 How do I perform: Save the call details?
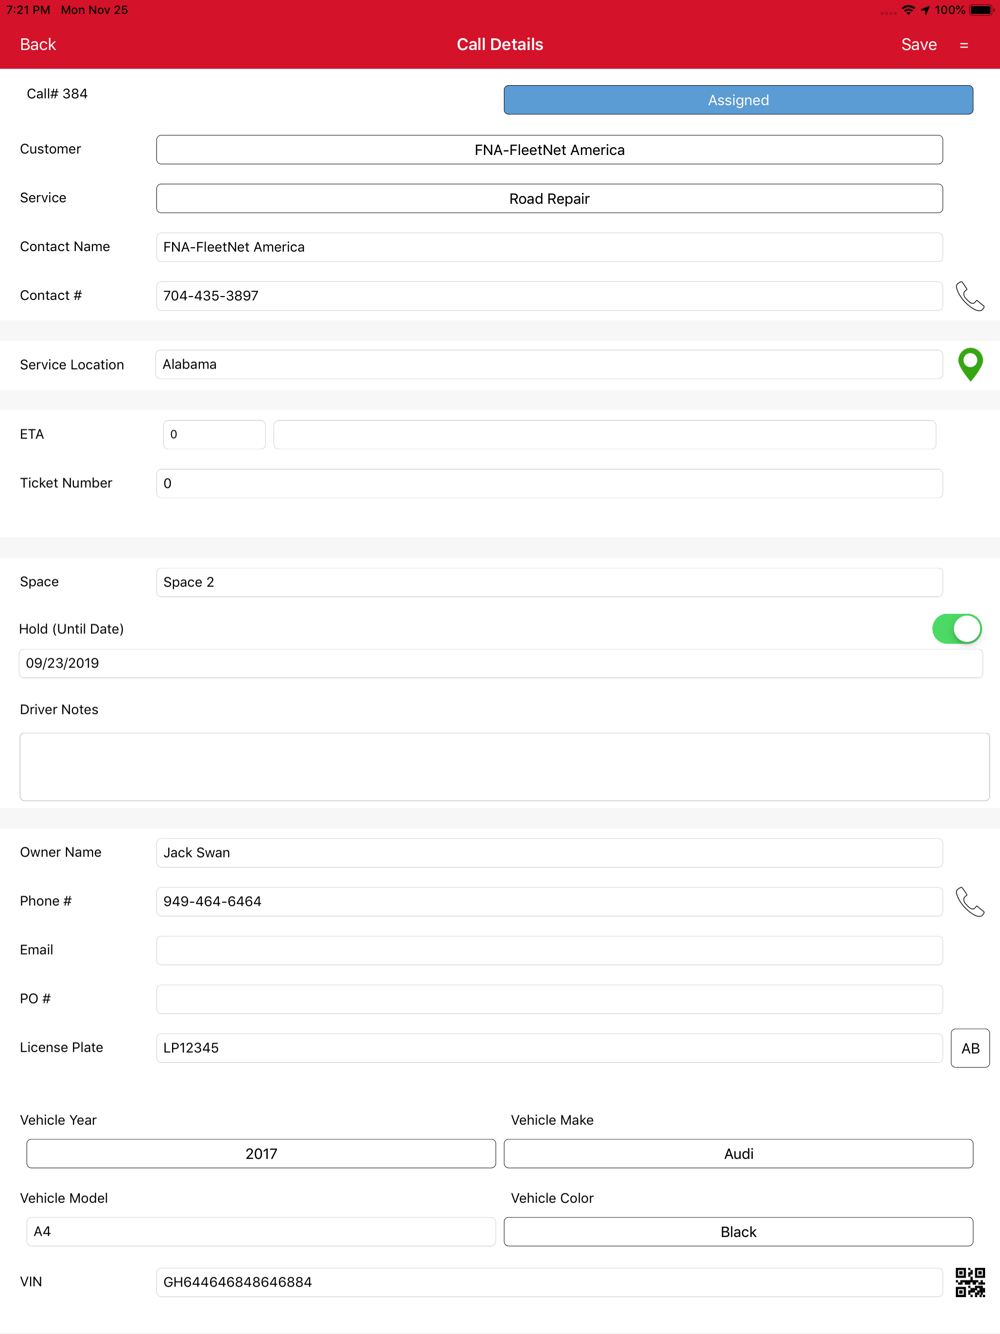919,45
